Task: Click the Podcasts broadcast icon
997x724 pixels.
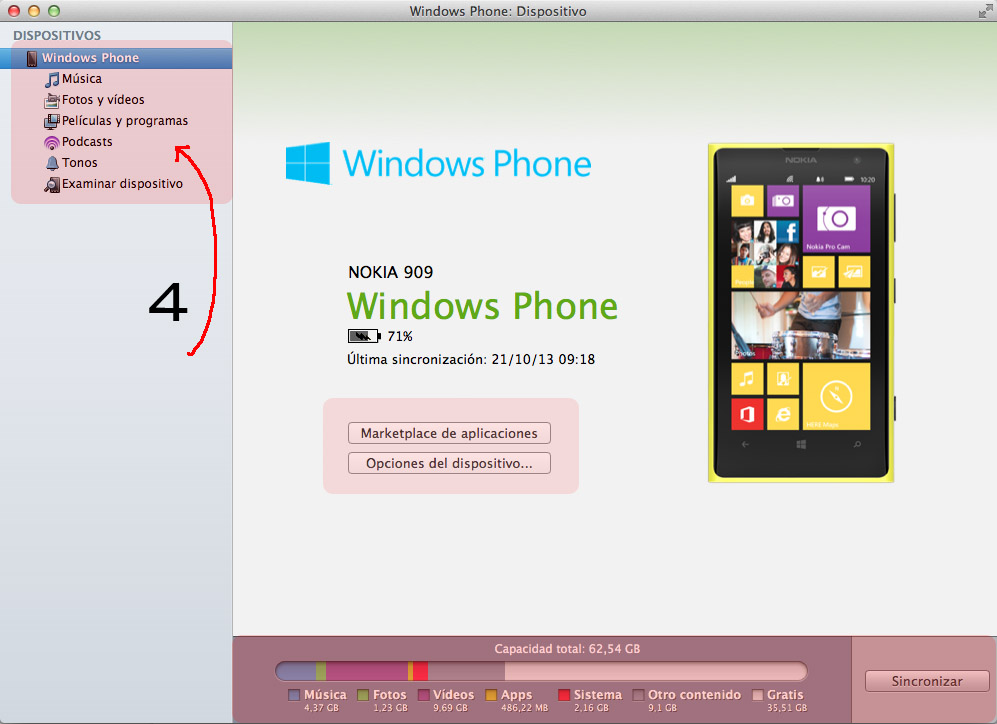Action: click(x=52, y=142)
